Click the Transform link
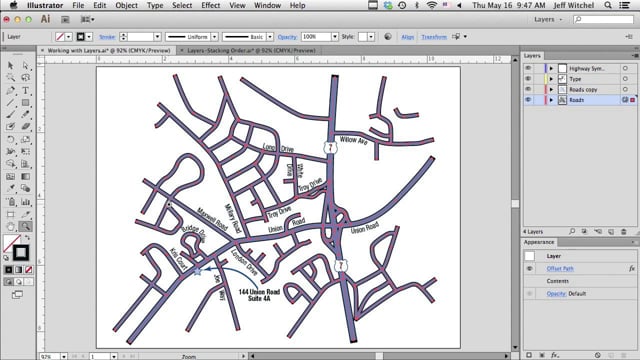This screenshot has height=360, width=640. (x=434, y=37)
